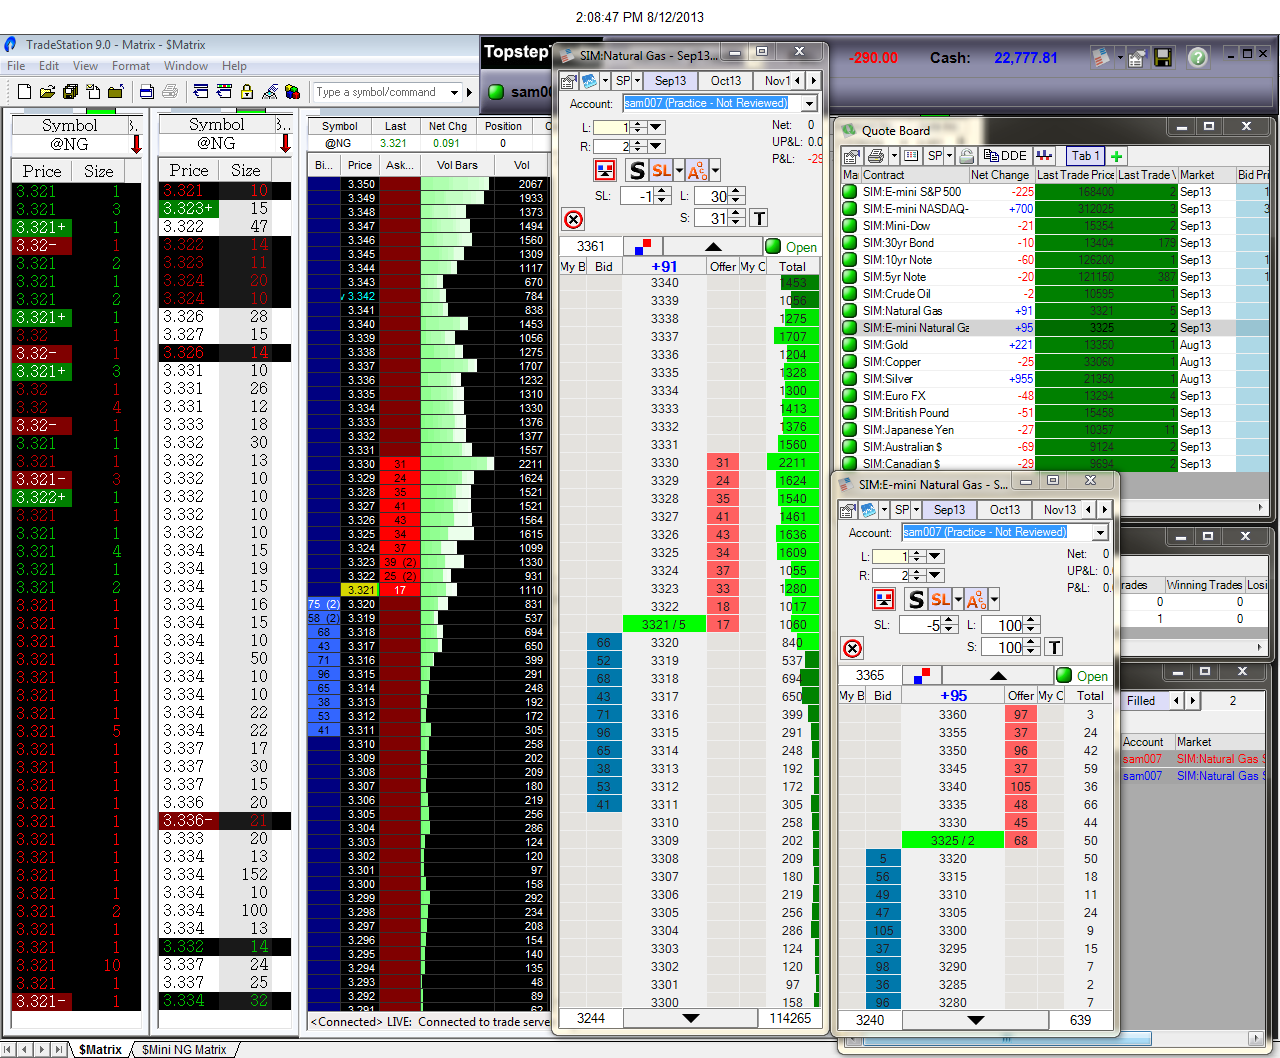Toggle the green light on the SIM:Crude Oil row
The image size is (1280, 1058).
pyautogui.click(x=850, y=294)
